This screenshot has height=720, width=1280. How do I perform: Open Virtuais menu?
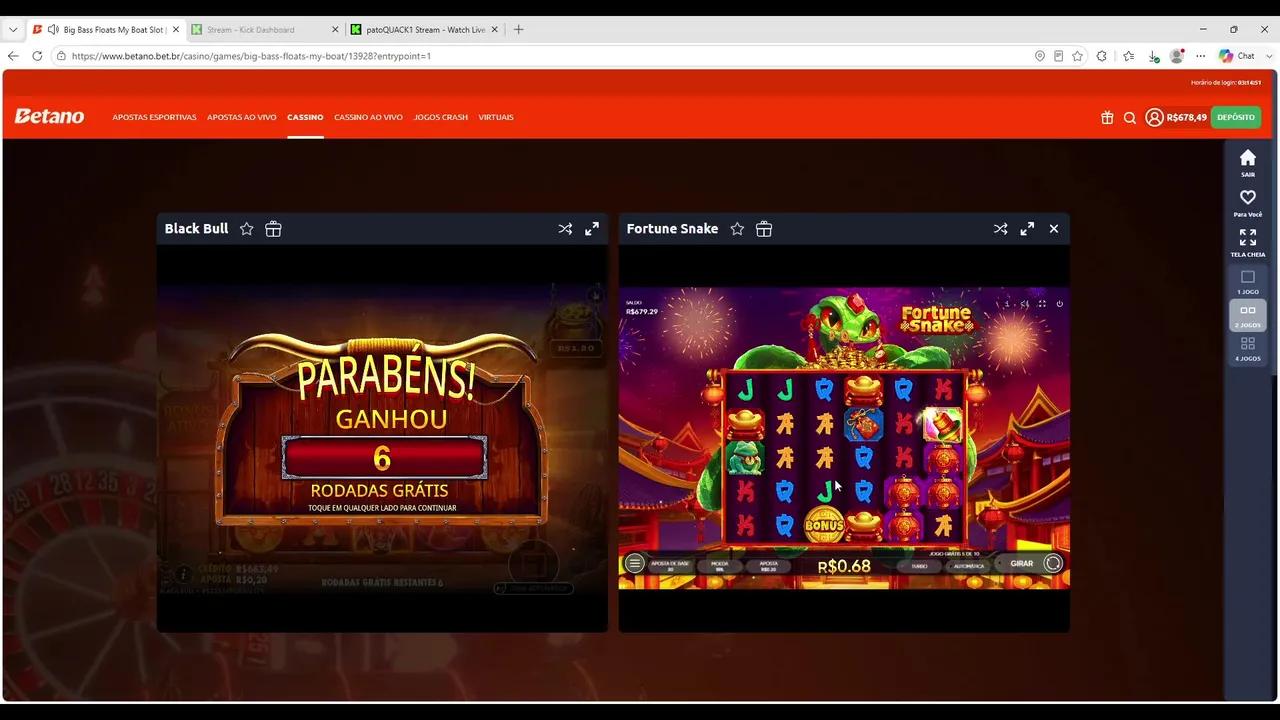point(496,117)
